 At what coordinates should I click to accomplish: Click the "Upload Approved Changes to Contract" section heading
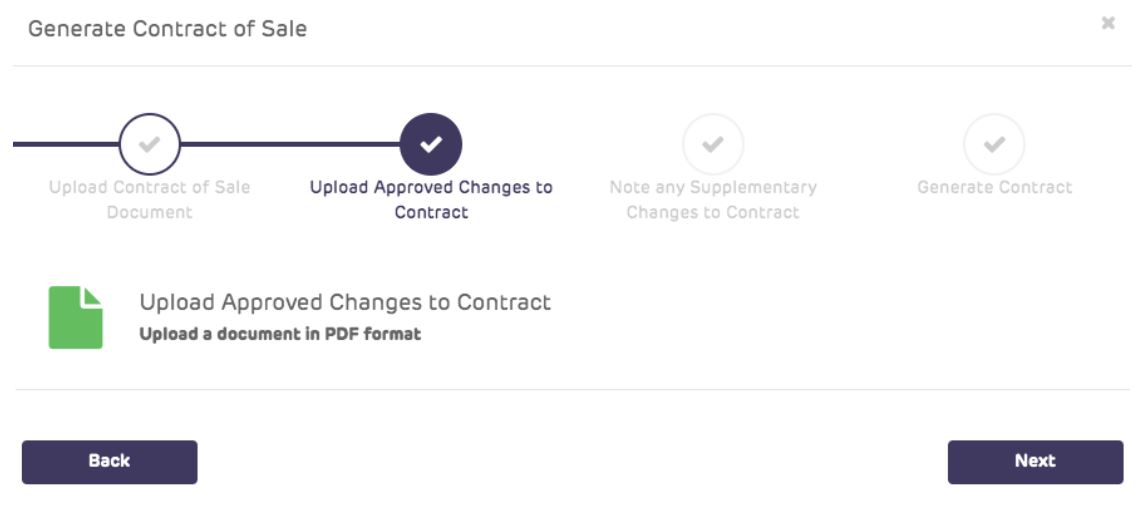coord(345,302)
